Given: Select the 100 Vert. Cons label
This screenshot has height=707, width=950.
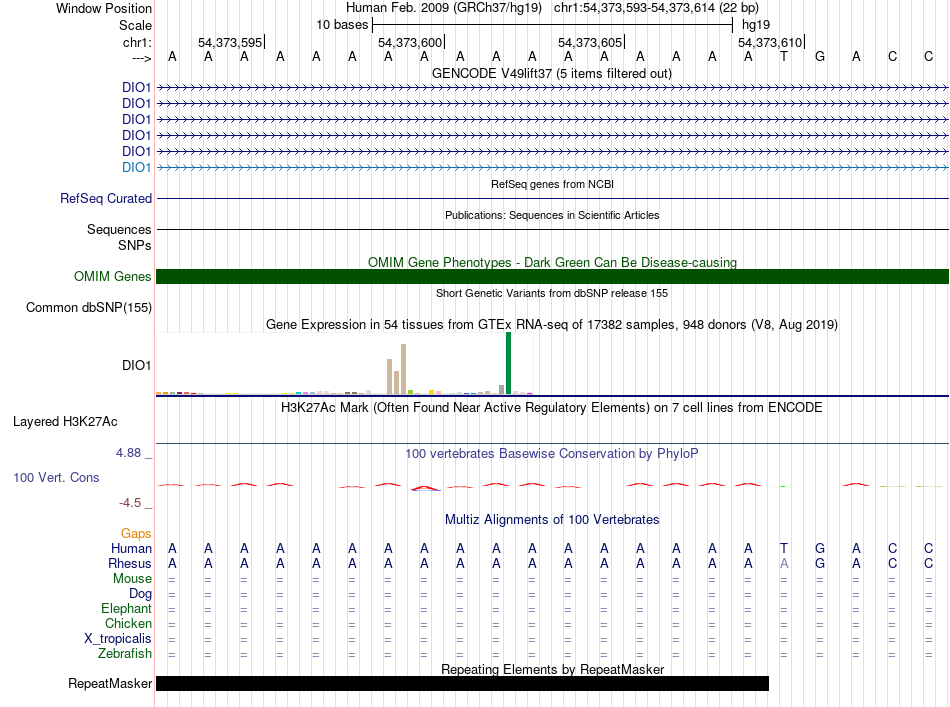Looking at the screenshot, I should [x=56, y=478].
